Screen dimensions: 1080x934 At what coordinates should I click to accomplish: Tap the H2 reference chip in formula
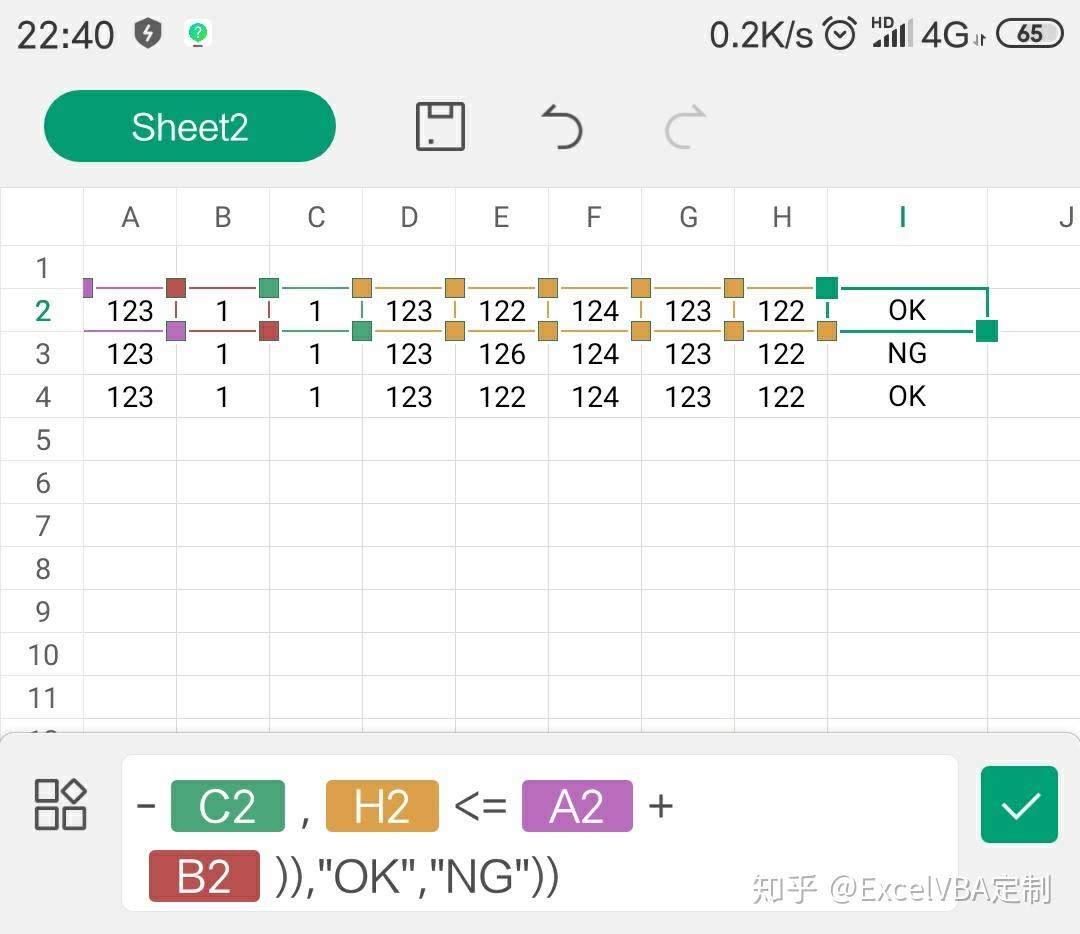[382, 806]
